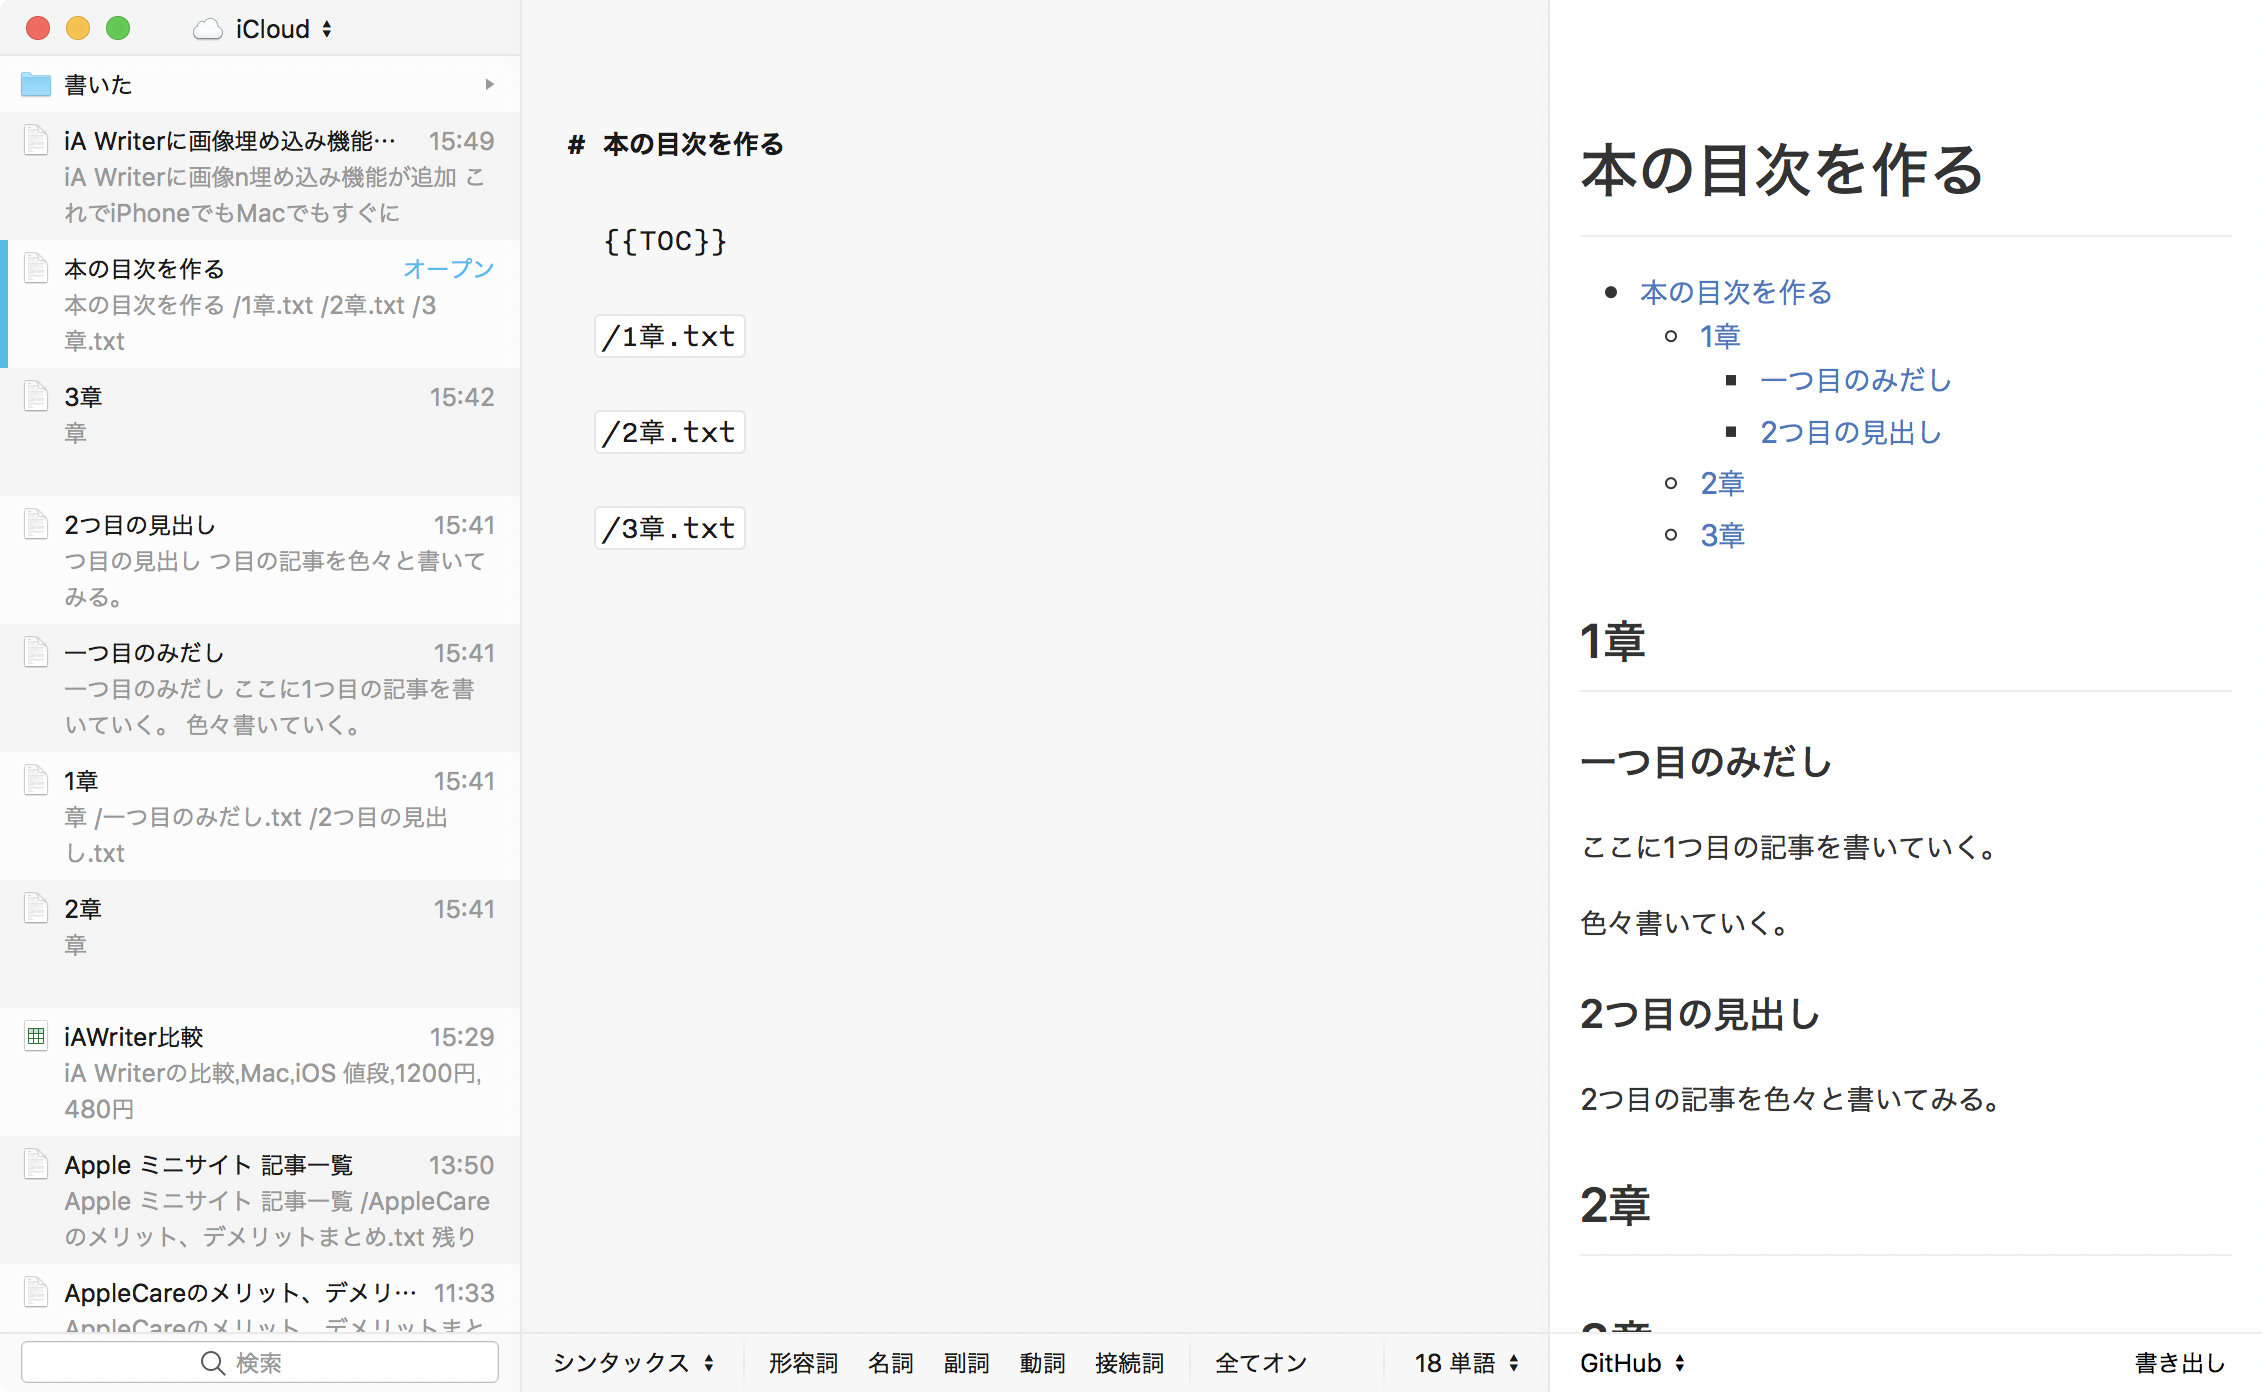
Task: Click the 2つ目の見出し link in preview TOC
Action: tap(1850, 433)
